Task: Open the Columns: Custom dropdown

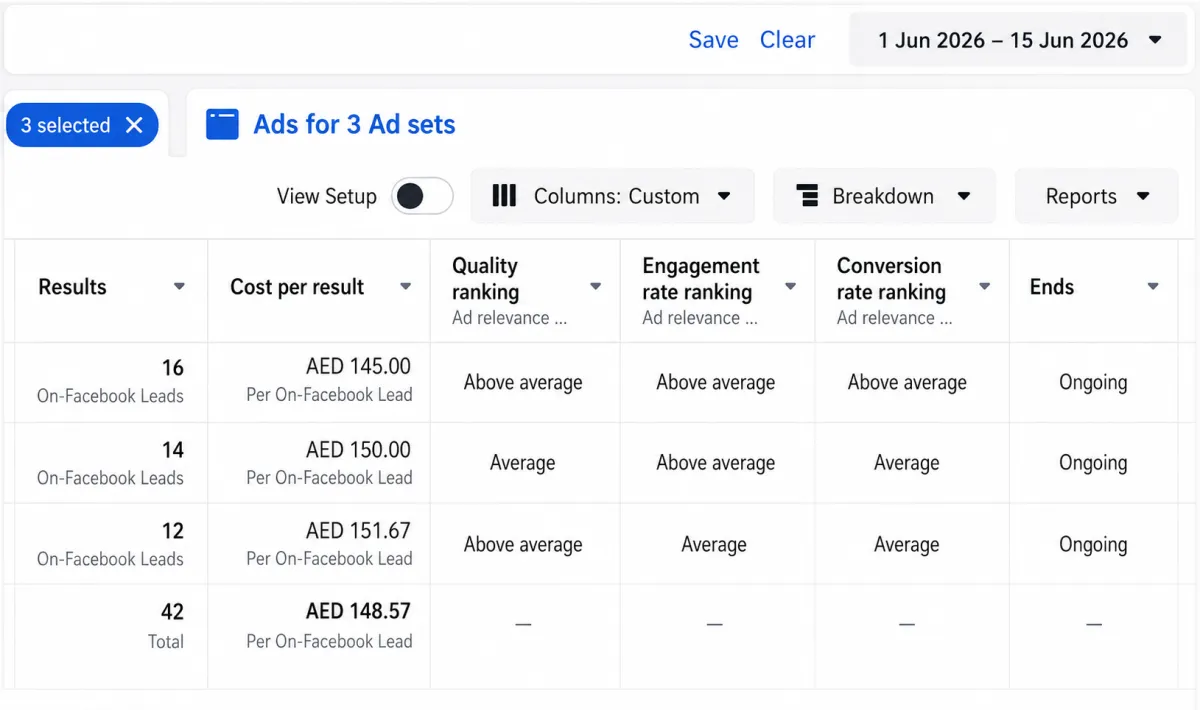Action: [x=612, y=196]
